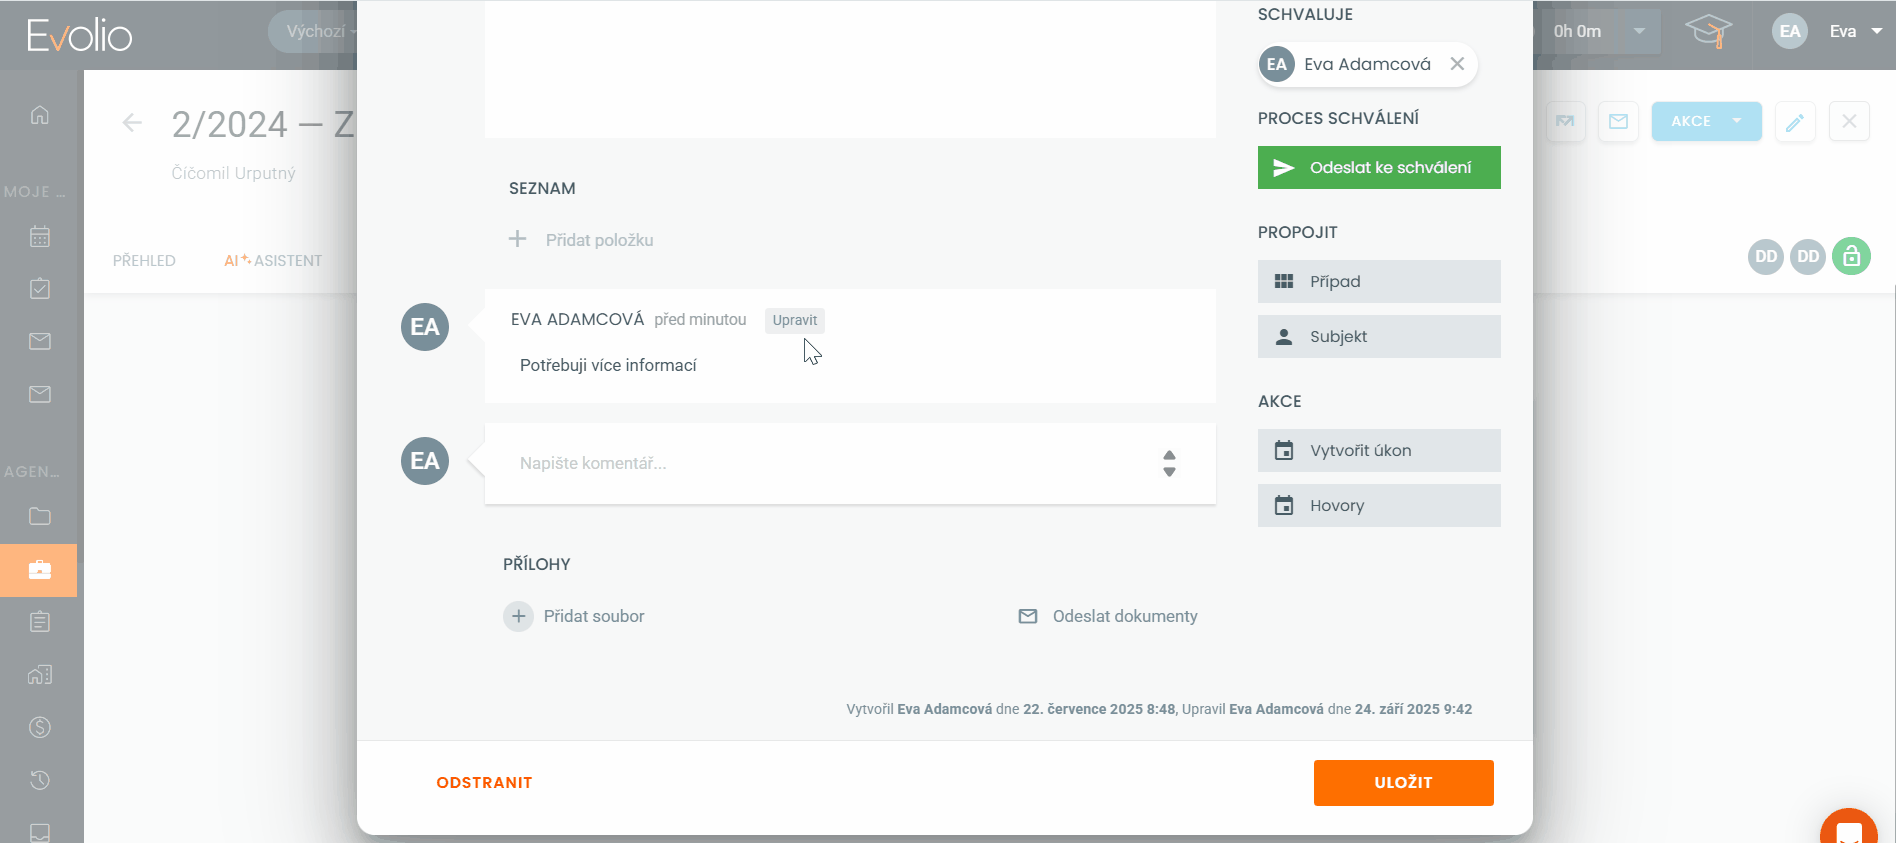
Task: Open the calendar icon in the sidebar
Action: (40, 237)
